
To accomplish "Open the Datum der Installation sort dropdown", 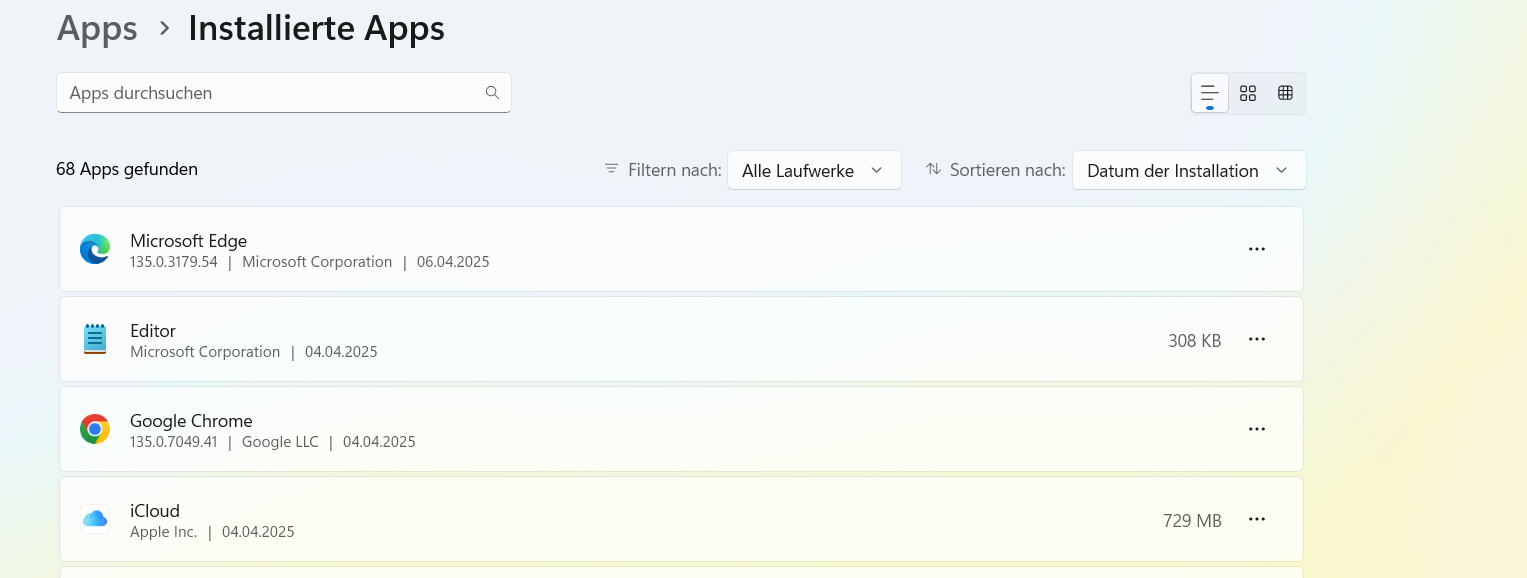I will tap(1189, 170).
